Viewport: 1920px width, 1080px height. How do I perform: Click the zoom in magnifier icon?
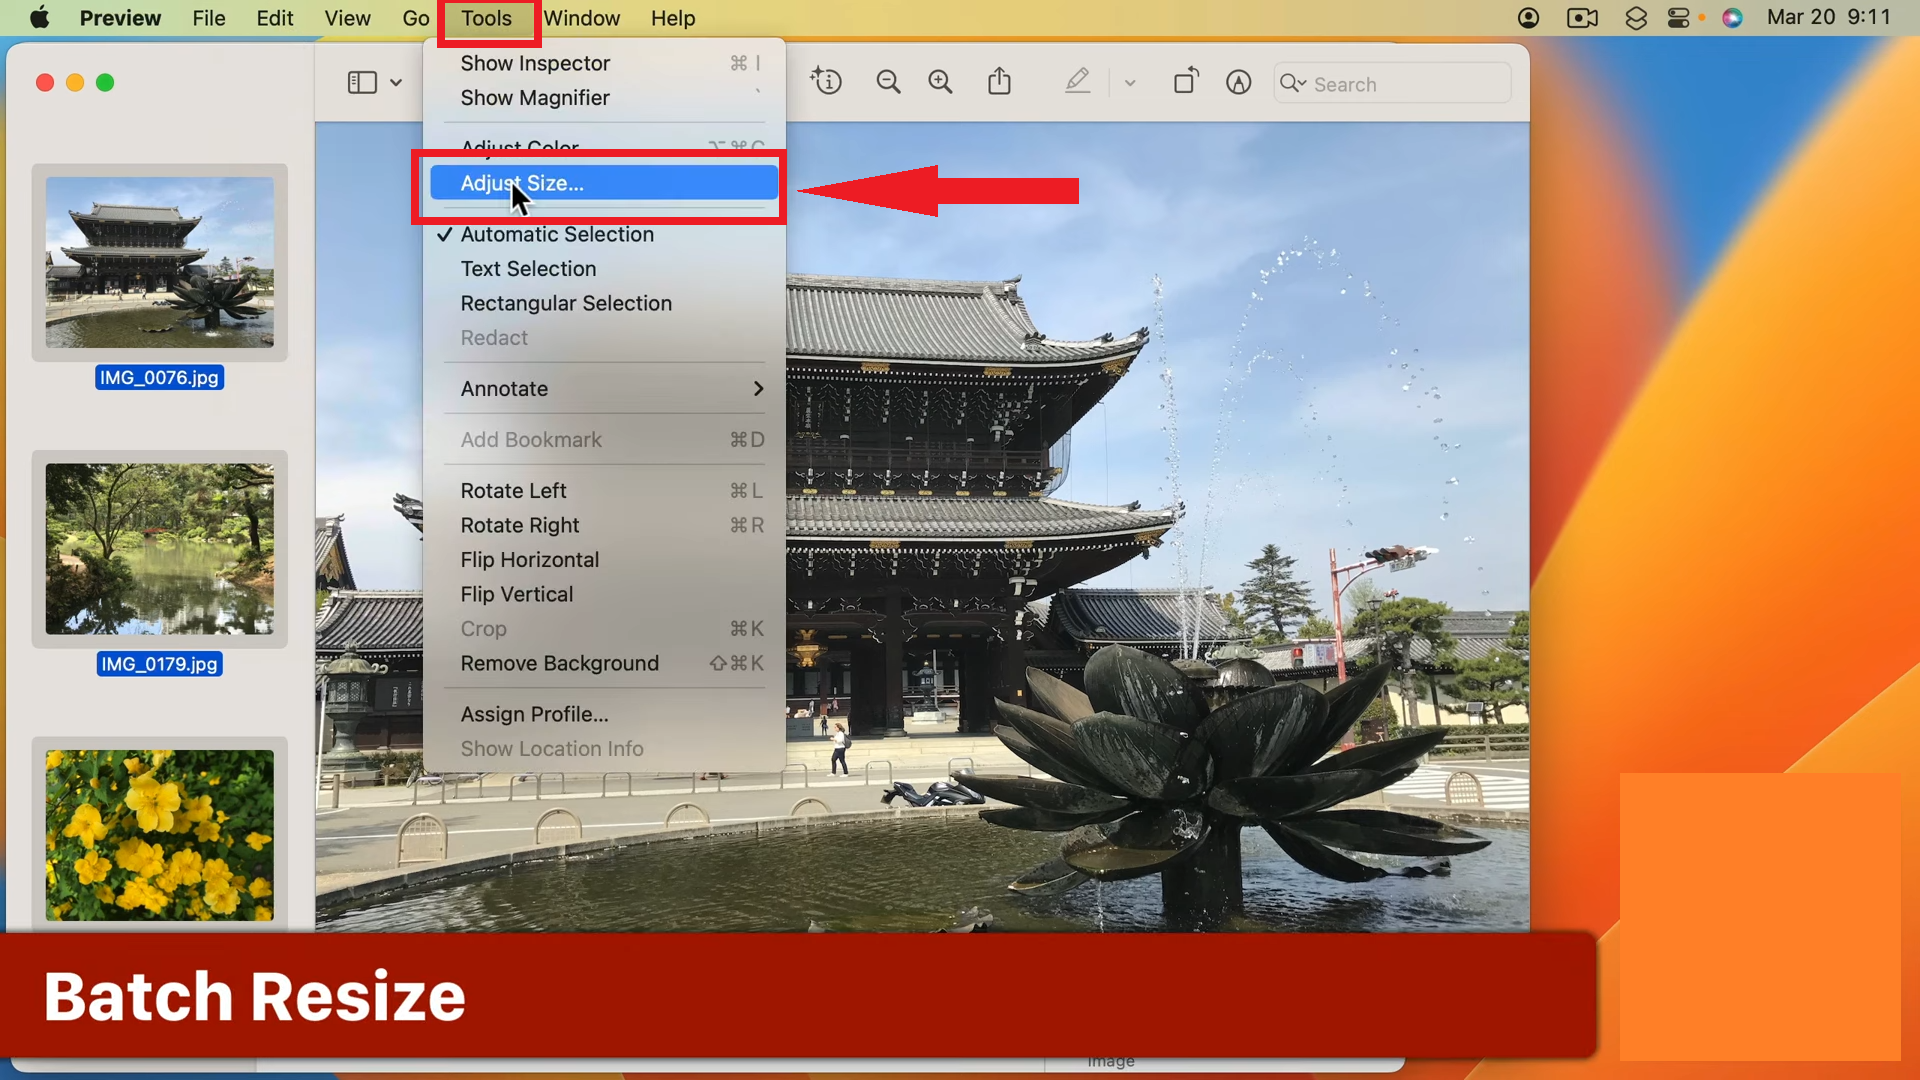coord(940,83)
